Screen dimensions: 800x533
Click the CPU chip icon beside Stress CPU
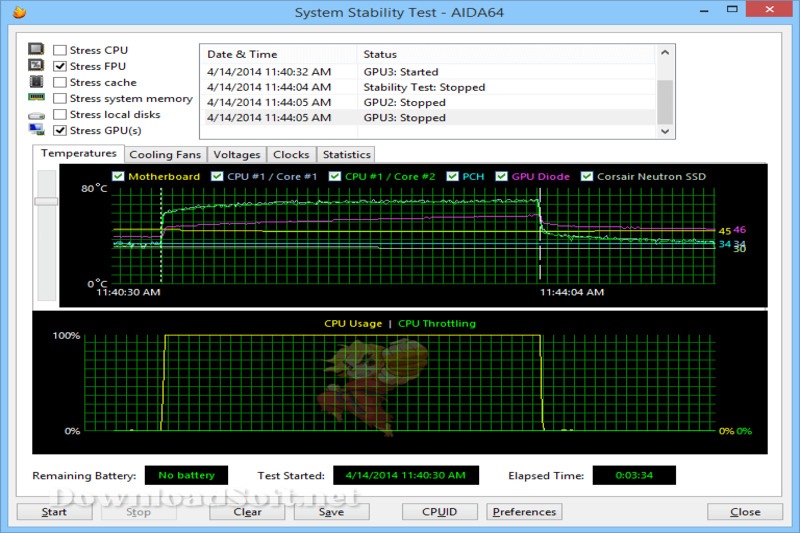point(36,49)
